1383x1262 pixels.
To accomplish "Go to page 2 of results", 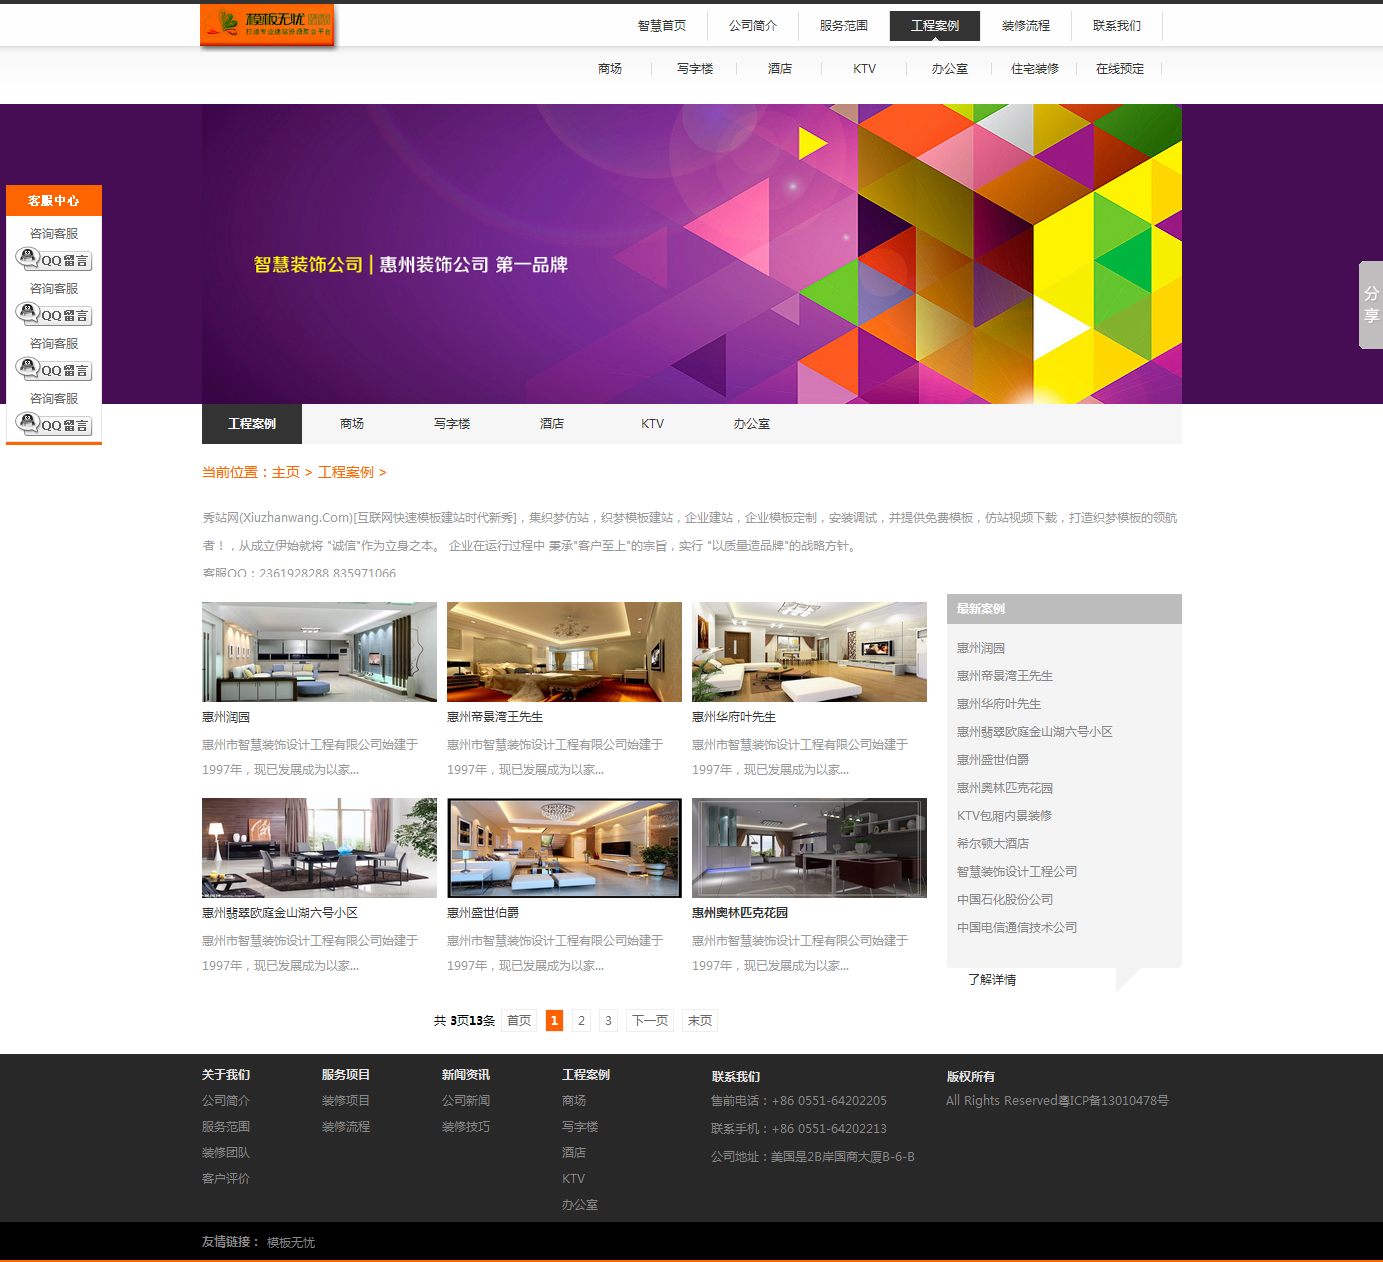I will (x=581, y=1021).
